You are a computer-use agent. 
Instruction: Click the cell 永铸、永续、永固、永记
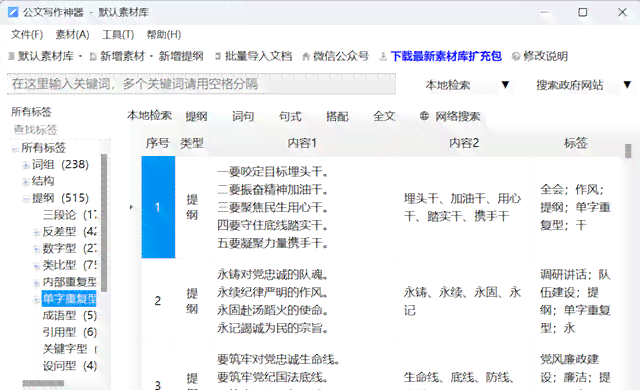click(x=465, y=301)
